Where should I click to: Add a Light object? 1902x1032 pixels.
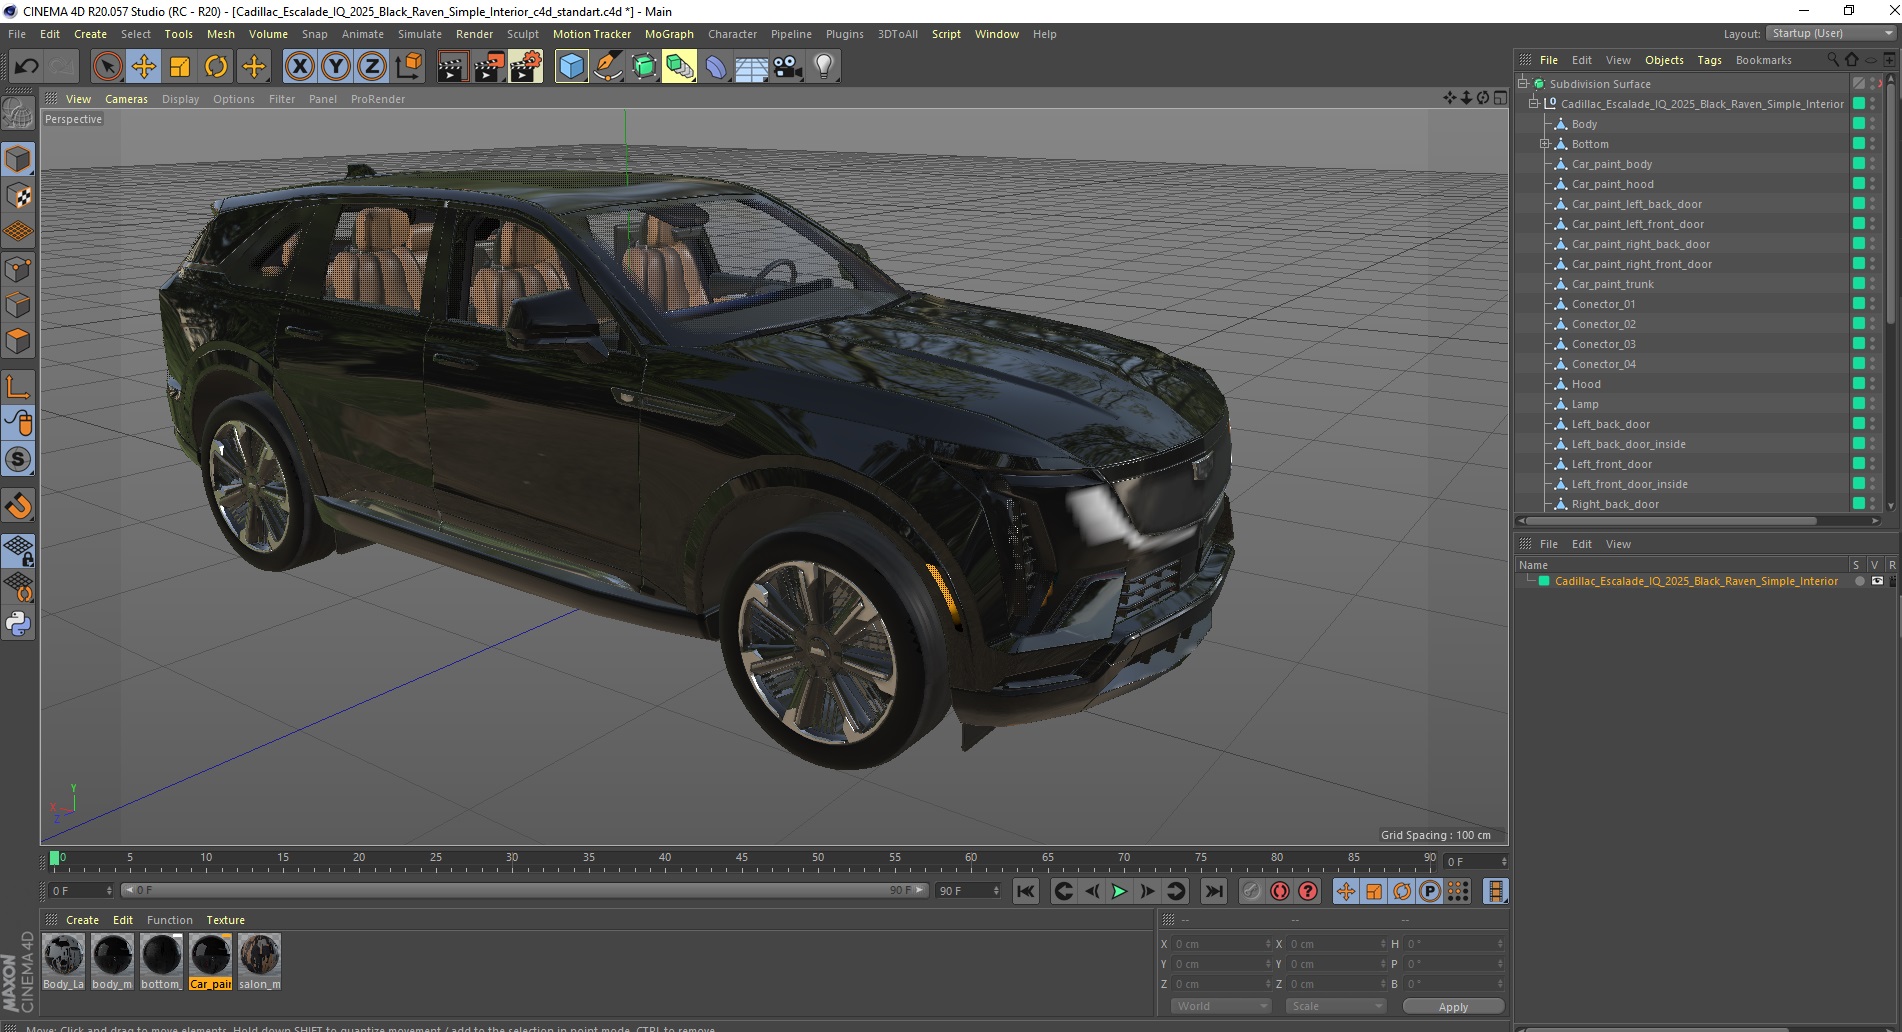pos(824,67)
